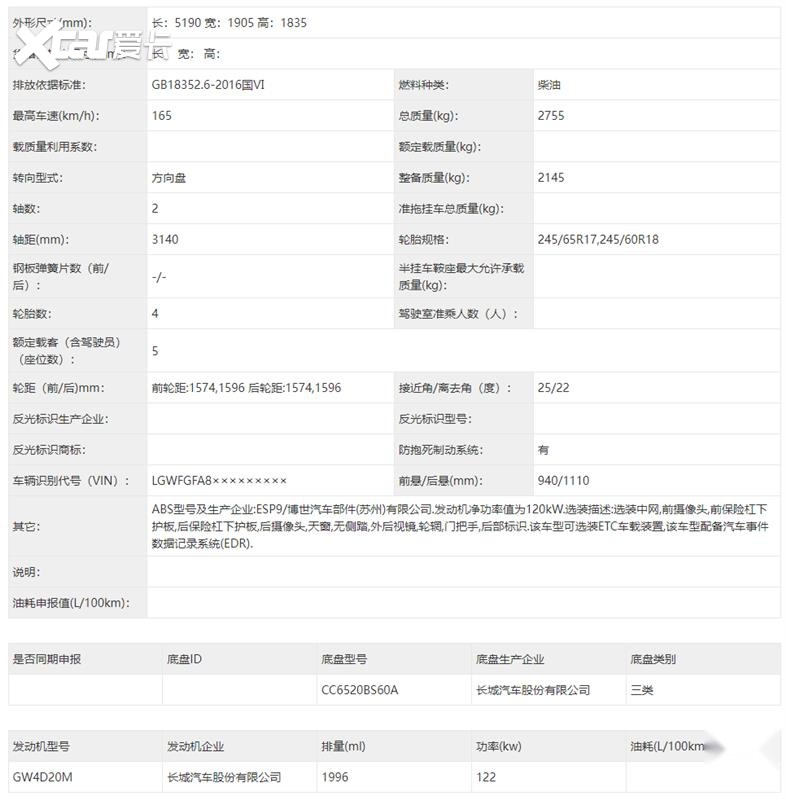Click the GB18352.6-2016国VI emission standard value
This screenshot has width=786, height=800.
click(208, 85)
